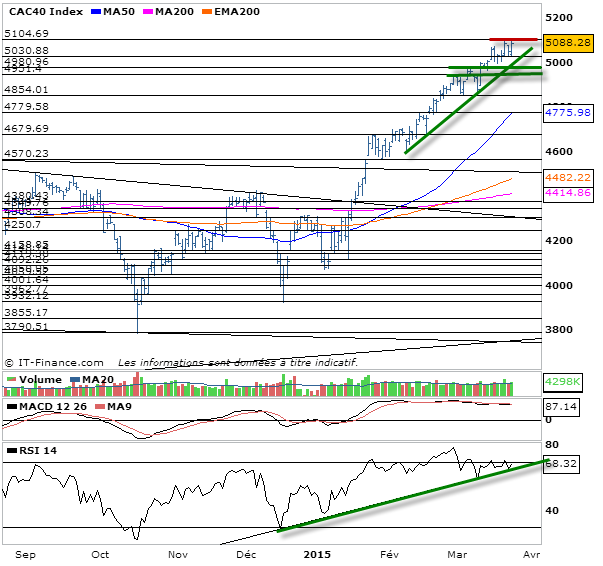Click the 5104.69 resistance level label
This screenshot has height=566, width=603.
pyautogui.click(x=27, y=34)
